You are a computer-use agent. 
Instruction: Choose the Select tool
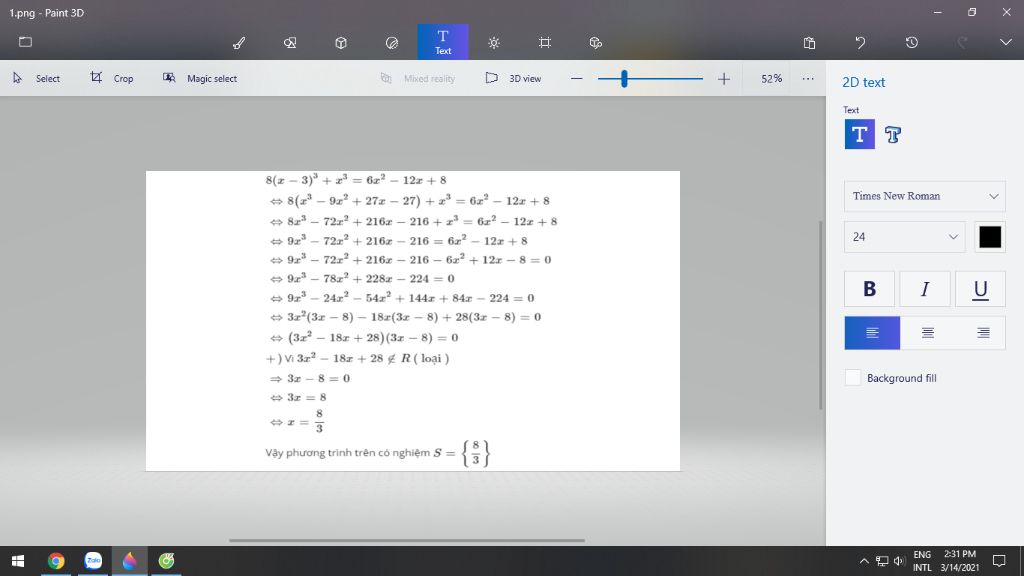tap(37, 78)
